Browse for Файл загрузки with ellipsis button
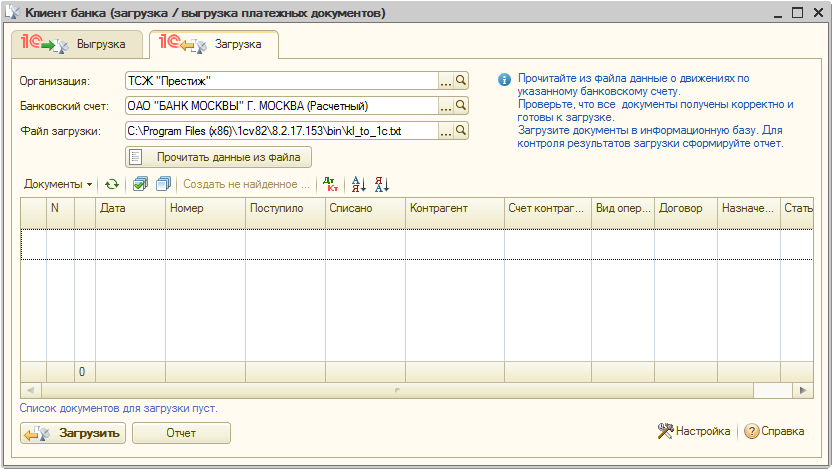This screenshot has height=469, width=832. pos(446,131)
